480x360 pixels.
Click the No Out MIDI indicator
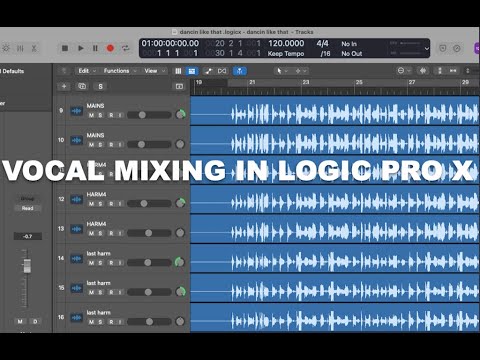click(x=352, y=54)
